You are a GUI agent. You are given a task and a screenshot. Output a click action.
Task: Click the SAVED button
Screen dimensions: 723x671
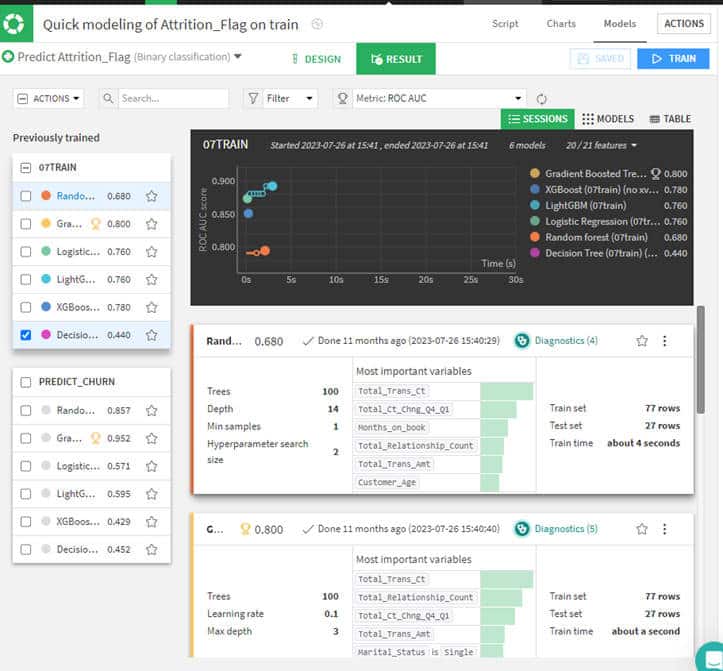(600, 59)
